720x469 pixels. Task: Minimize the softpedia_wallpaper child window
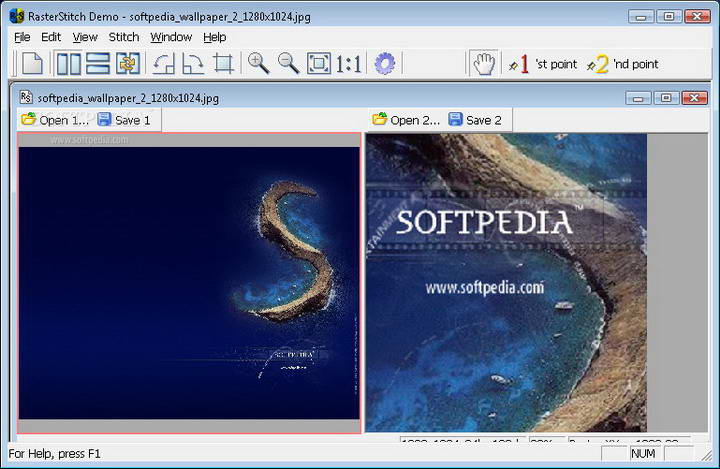(638, 98)
